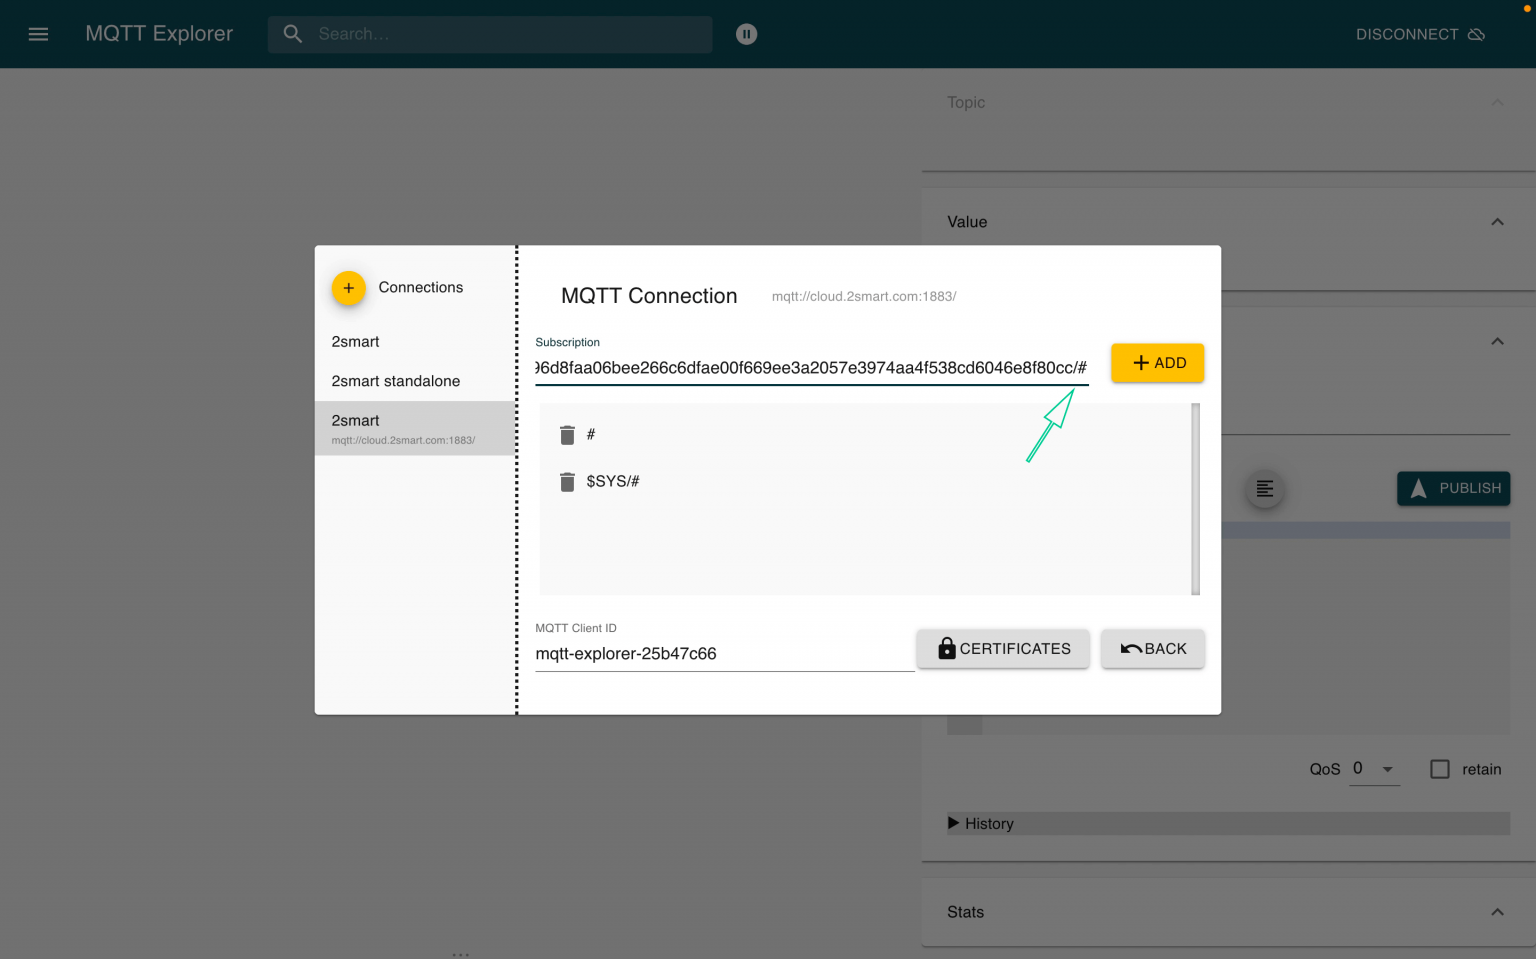Focus the Subscription input field
The height and width of the screenshot is (959, 1536).
[x=812, y=368]
